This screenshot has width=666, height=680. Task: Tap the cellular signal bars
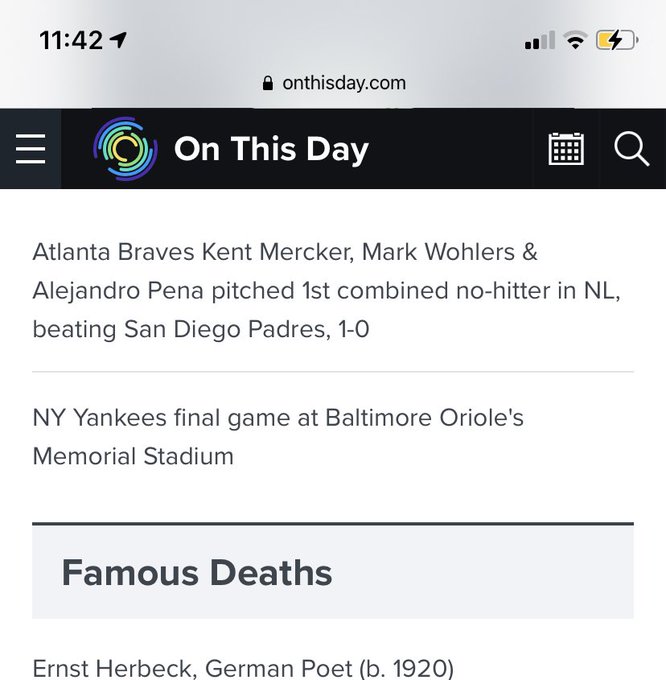tap(539, 40)
